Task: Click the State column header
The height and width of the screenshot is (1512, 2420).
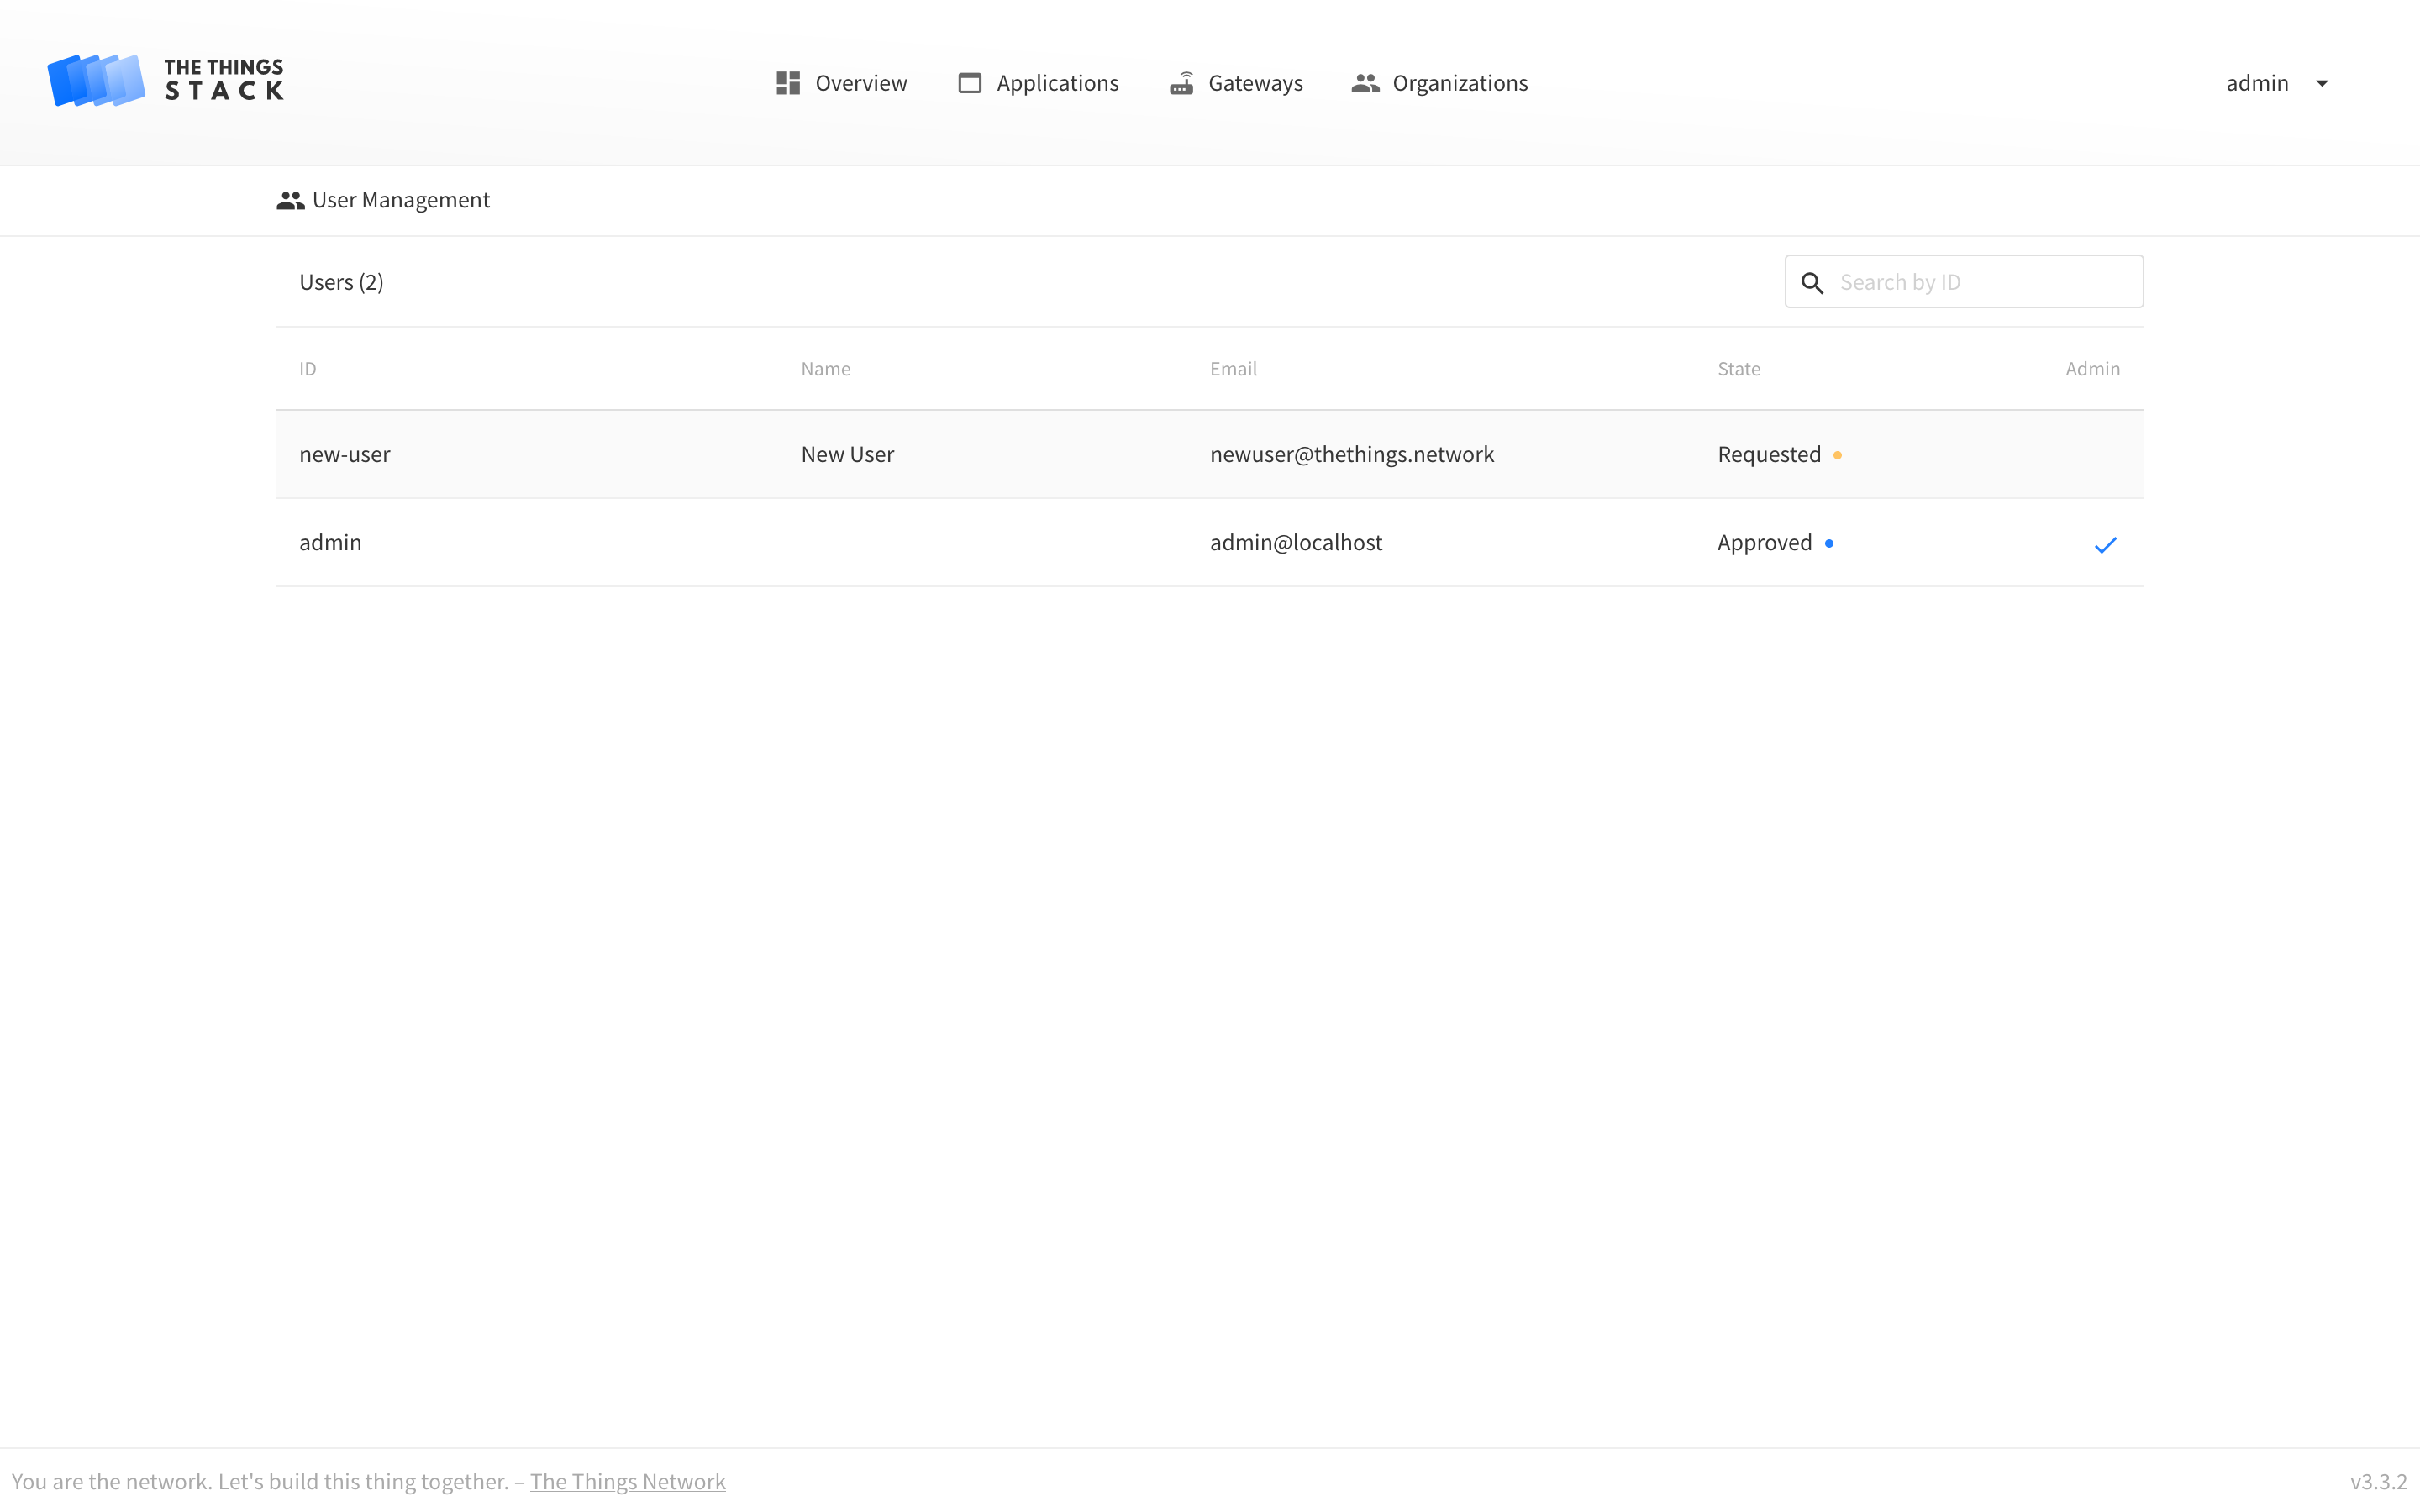Action: 1738,369
